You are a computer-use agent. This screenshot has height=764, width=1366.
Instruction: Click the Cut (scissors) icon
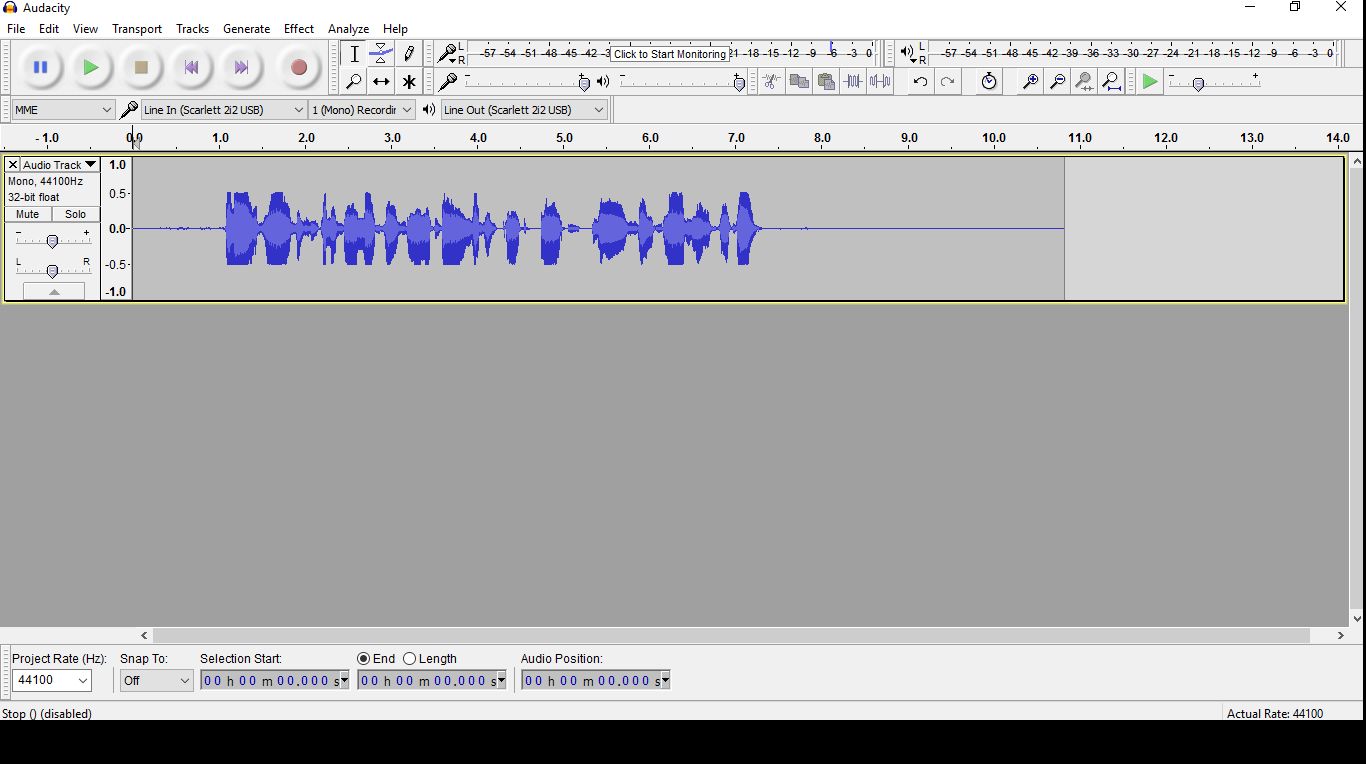[771, 82]
